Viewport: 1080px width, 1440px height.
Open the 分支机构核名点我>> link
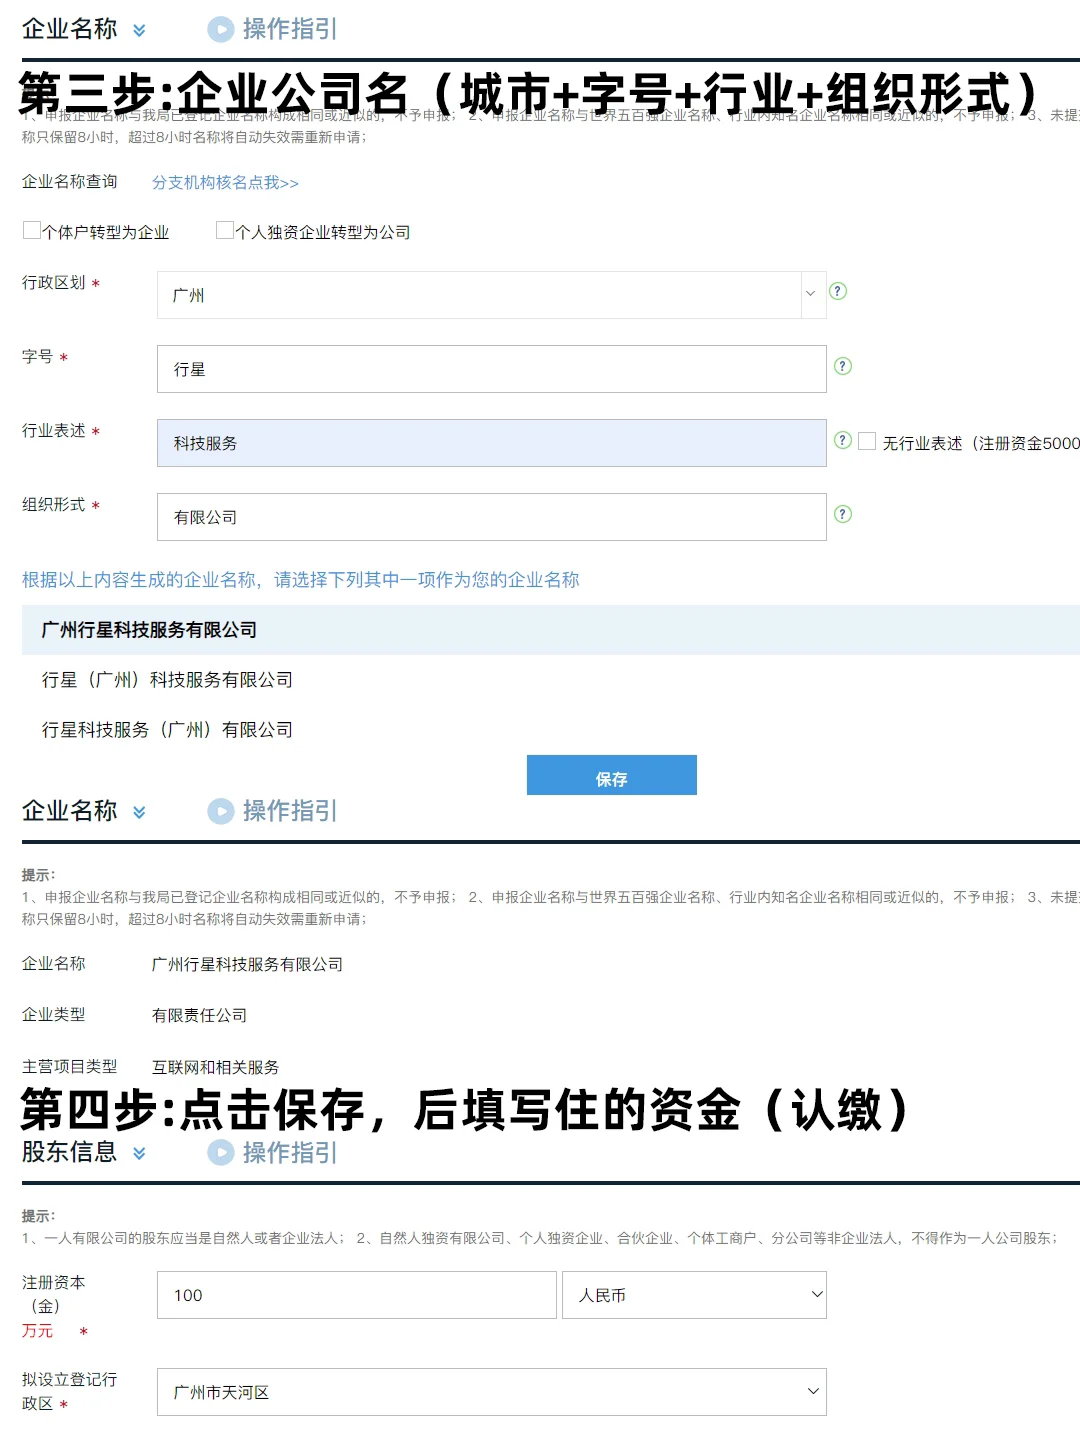(225, 183)
